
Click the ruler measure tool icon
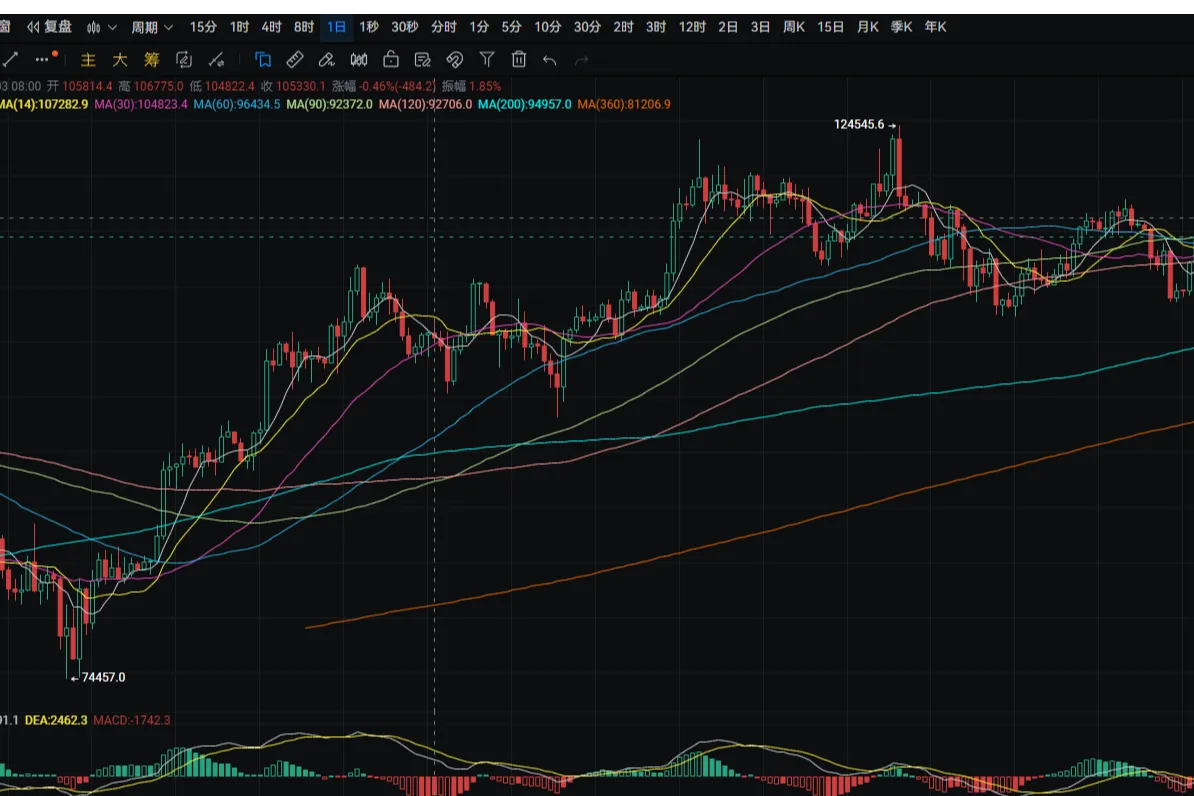click(x=295, y=60)
